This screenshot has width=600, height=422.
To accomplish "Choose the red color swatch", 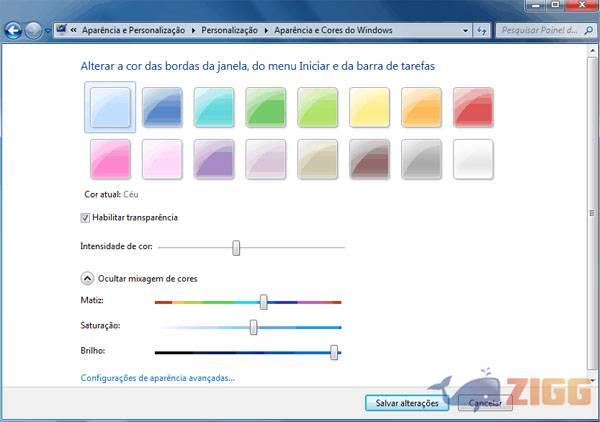I will [473, 107].
